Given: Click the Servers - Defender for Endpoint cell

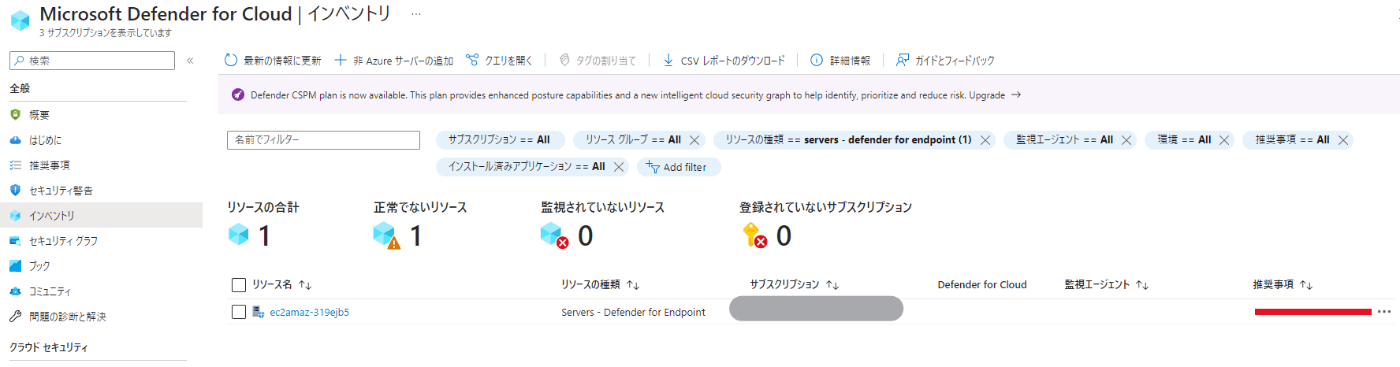Looking at the screenshot, I should pos(633,312).
